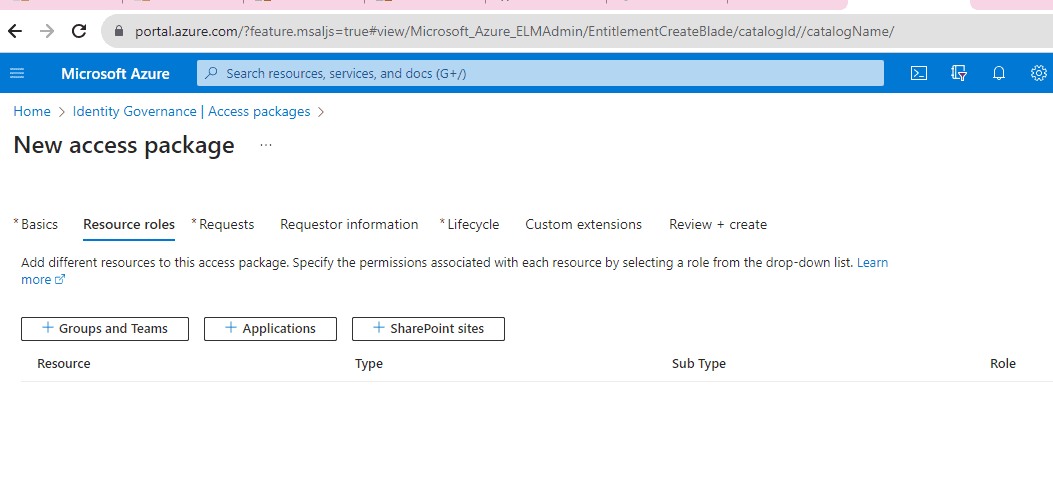Open the ellipsis menu next to New access package
Image resolution: width=1053 pixels, height=497 pixels.
(x=266, y=145)
